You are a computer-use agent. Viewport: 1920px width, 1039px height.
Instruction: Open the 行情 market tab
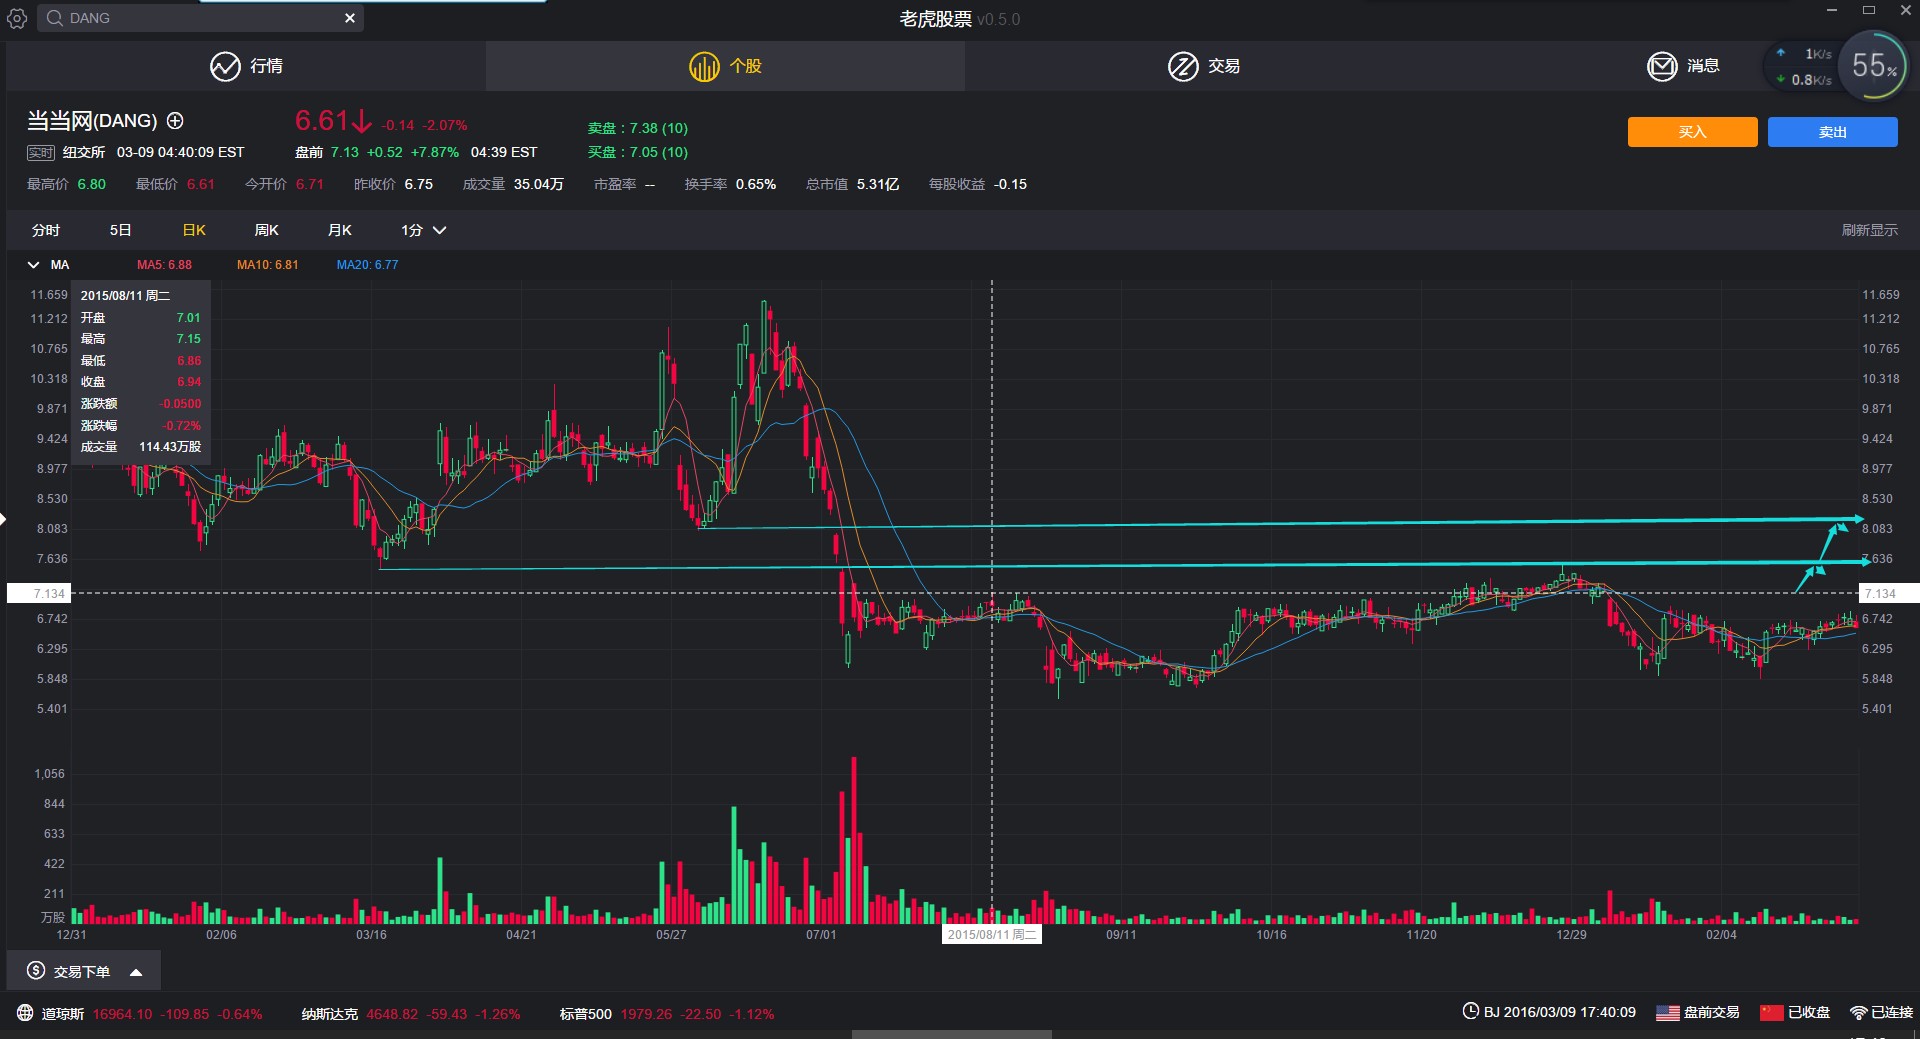pyautogui.click(x=246, y=66)
